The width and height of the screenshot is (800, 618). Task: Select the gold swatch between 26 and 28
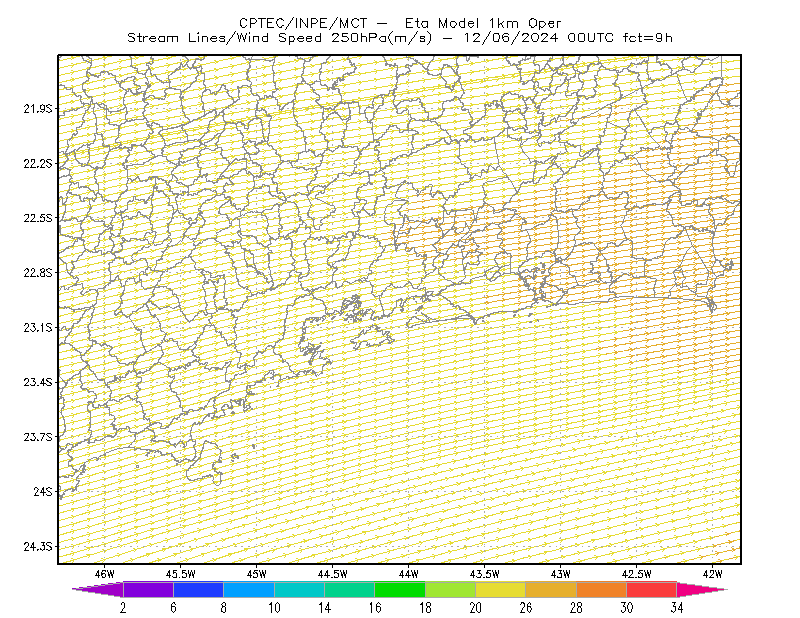(551, 589)
